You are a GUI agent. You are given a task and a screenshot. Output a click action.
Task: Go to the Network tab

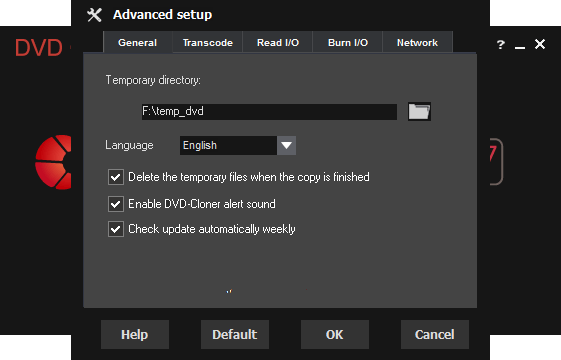point(418,42)
